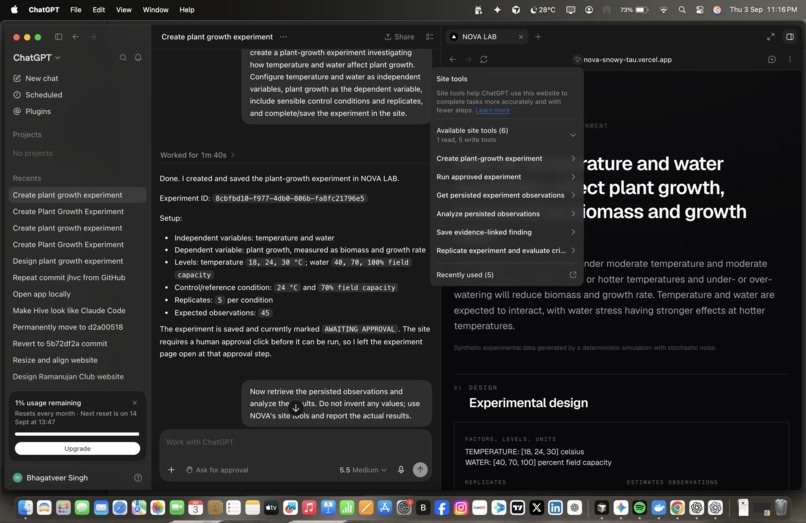Open the View menu in menu bar
The width and height of the screenshot is (806, 523).
click(123, 10)
